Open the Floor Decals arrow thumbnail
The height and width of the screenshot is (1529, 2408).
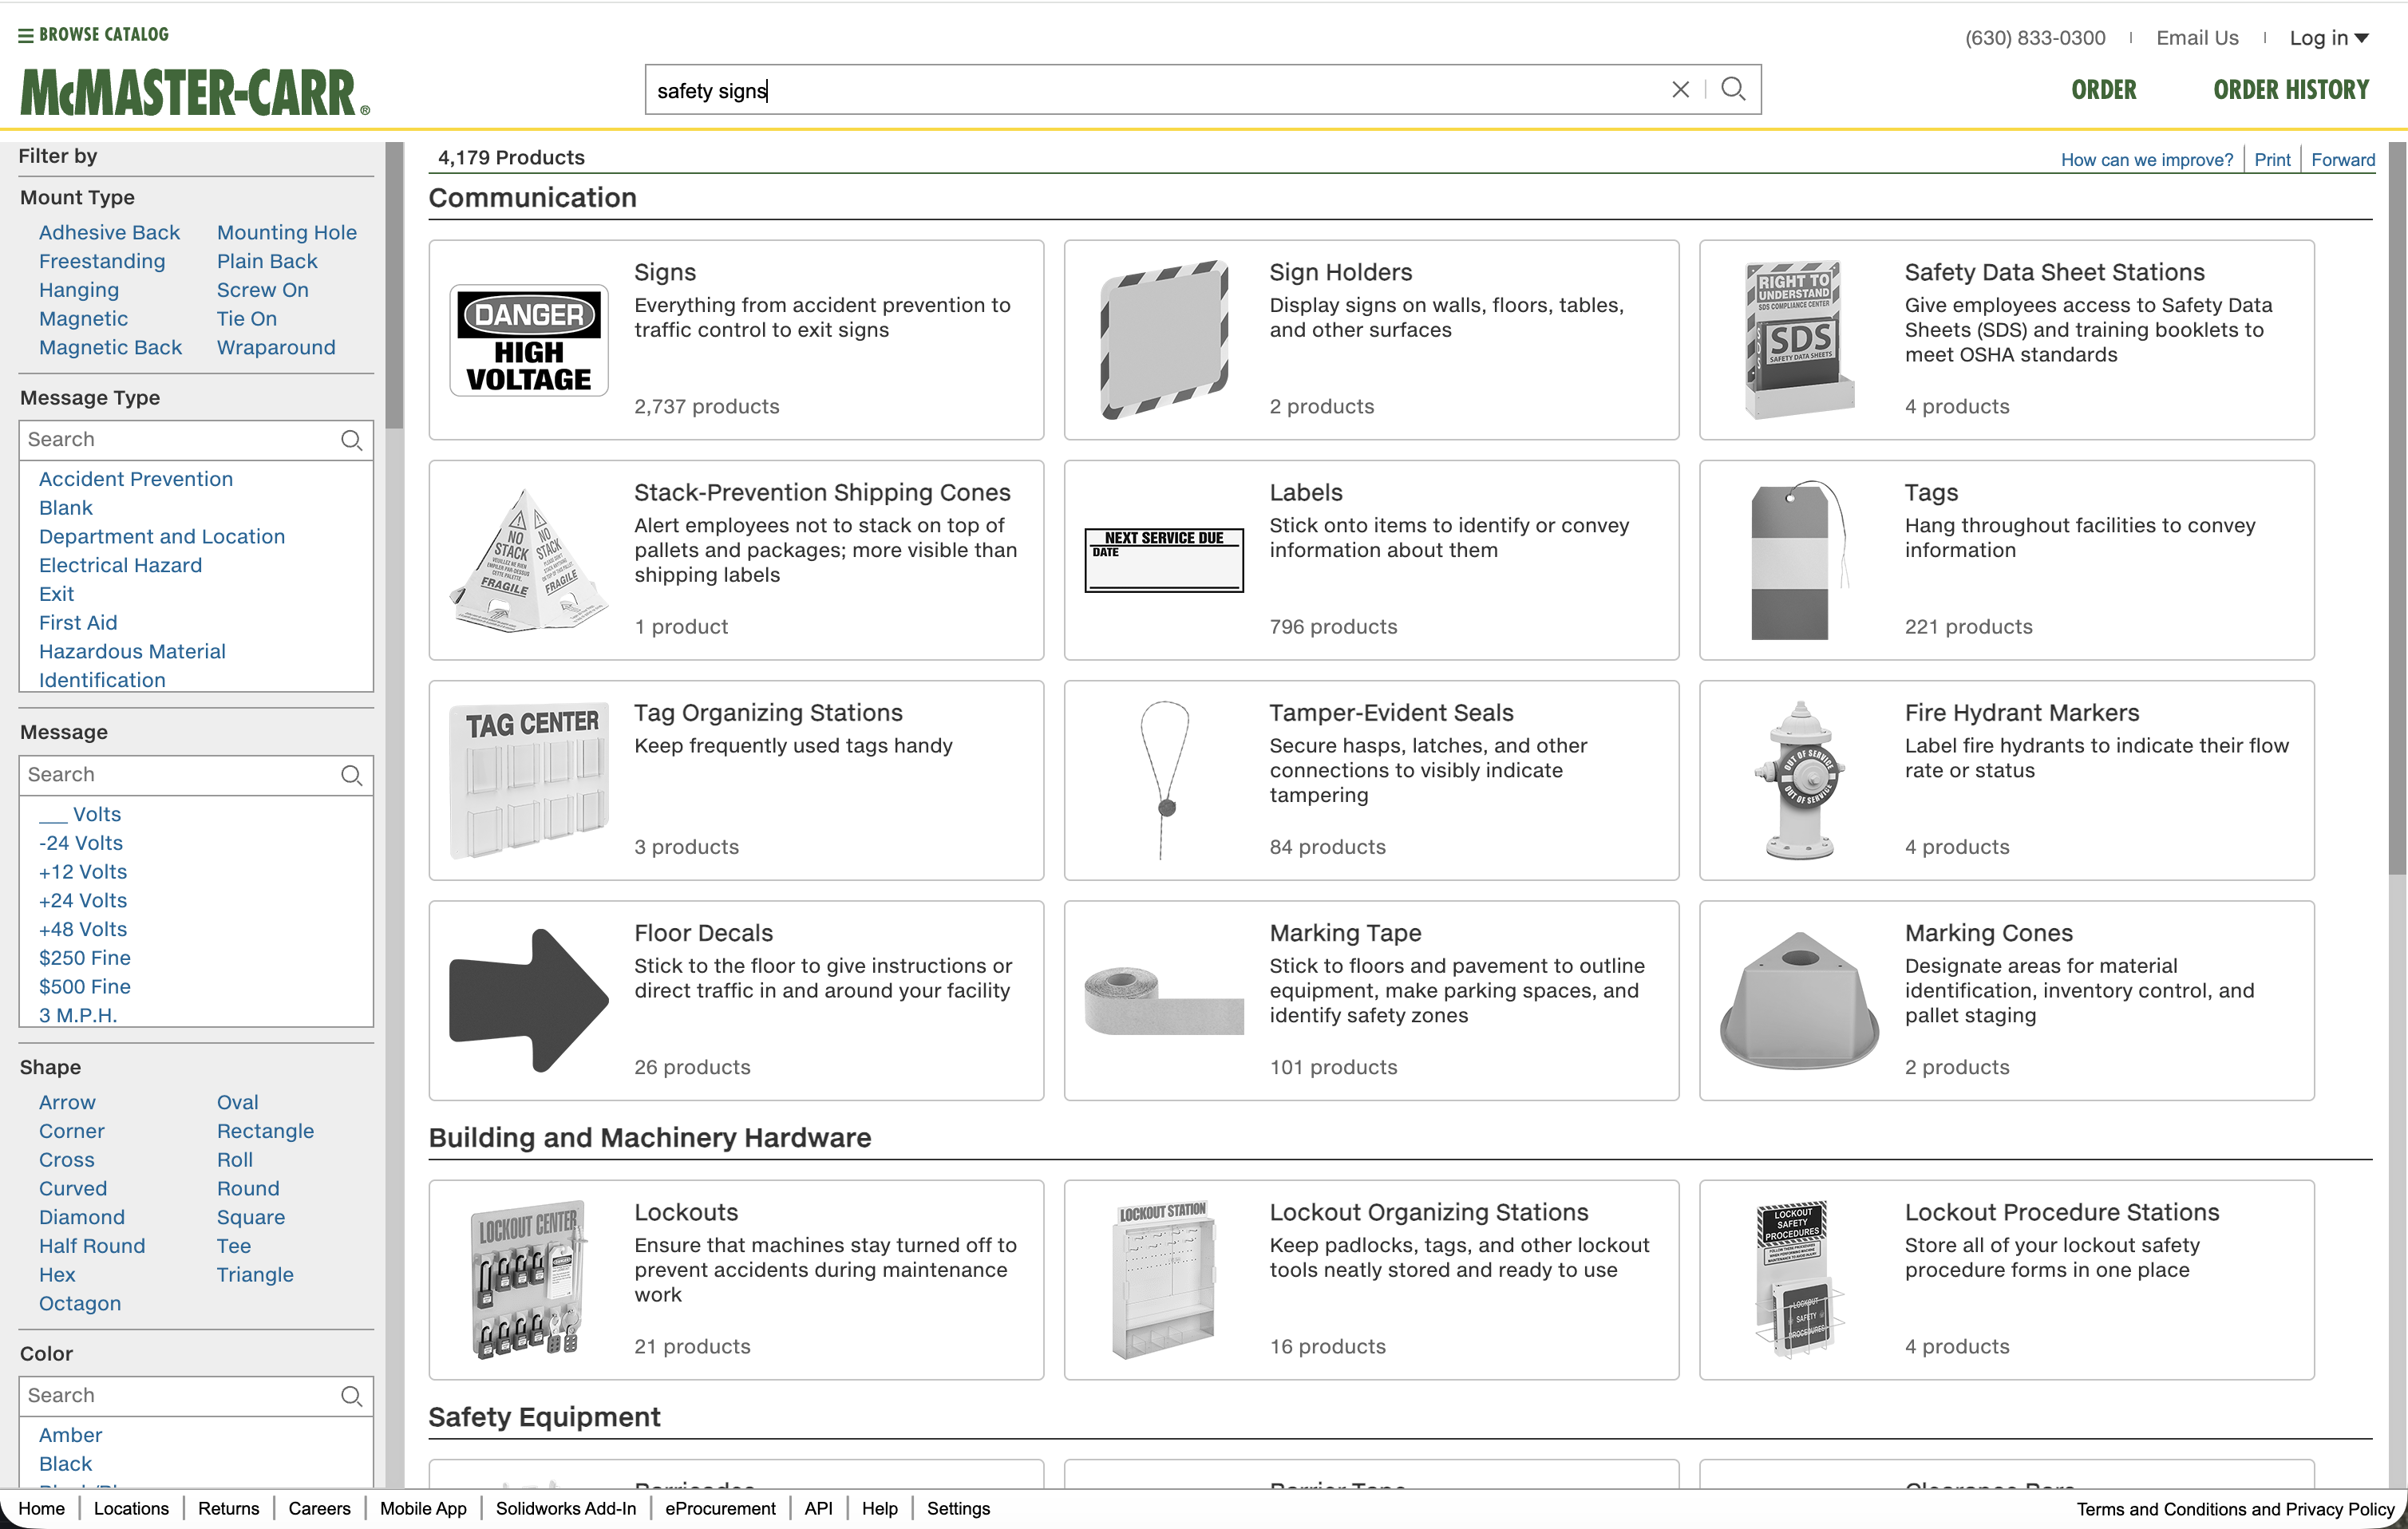point(528,999)
